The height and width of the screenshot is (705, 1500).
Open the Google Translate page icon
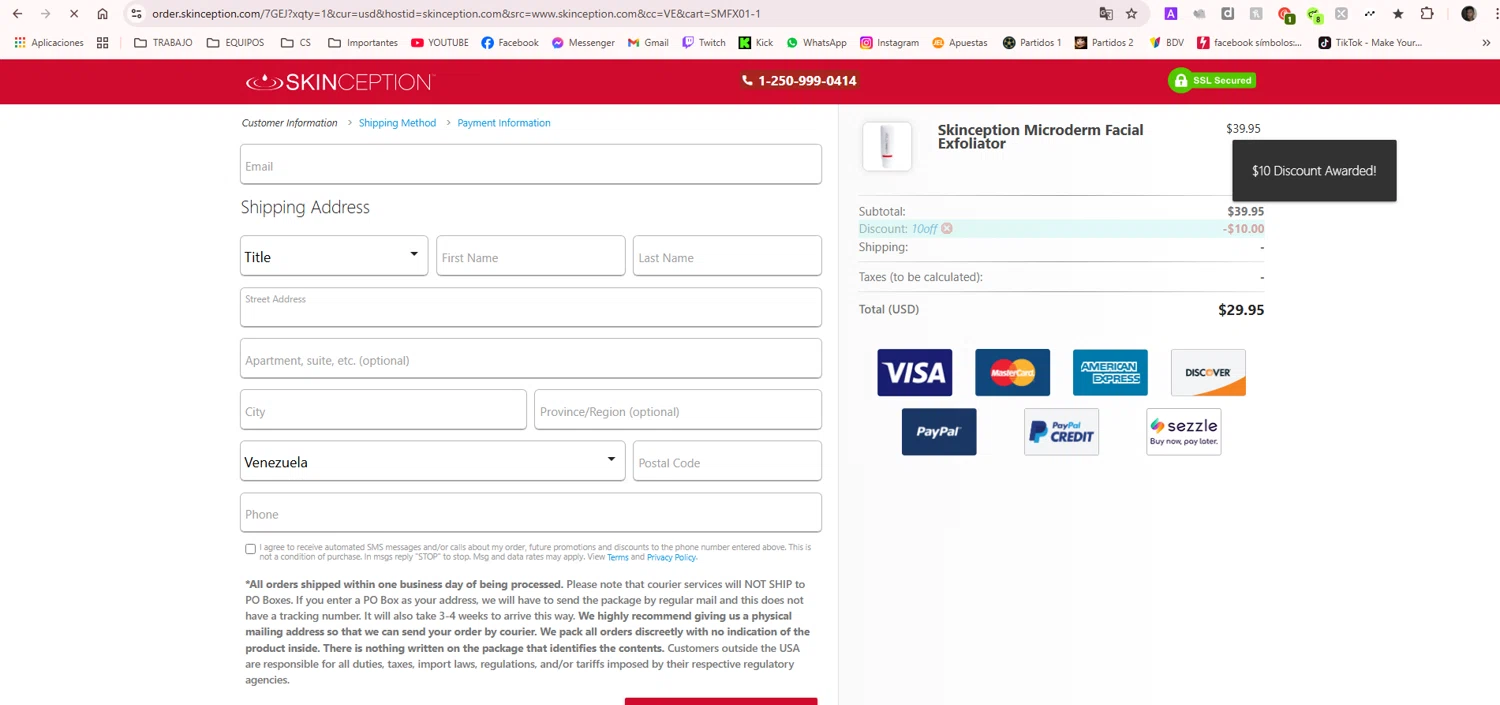[1106, 14]
